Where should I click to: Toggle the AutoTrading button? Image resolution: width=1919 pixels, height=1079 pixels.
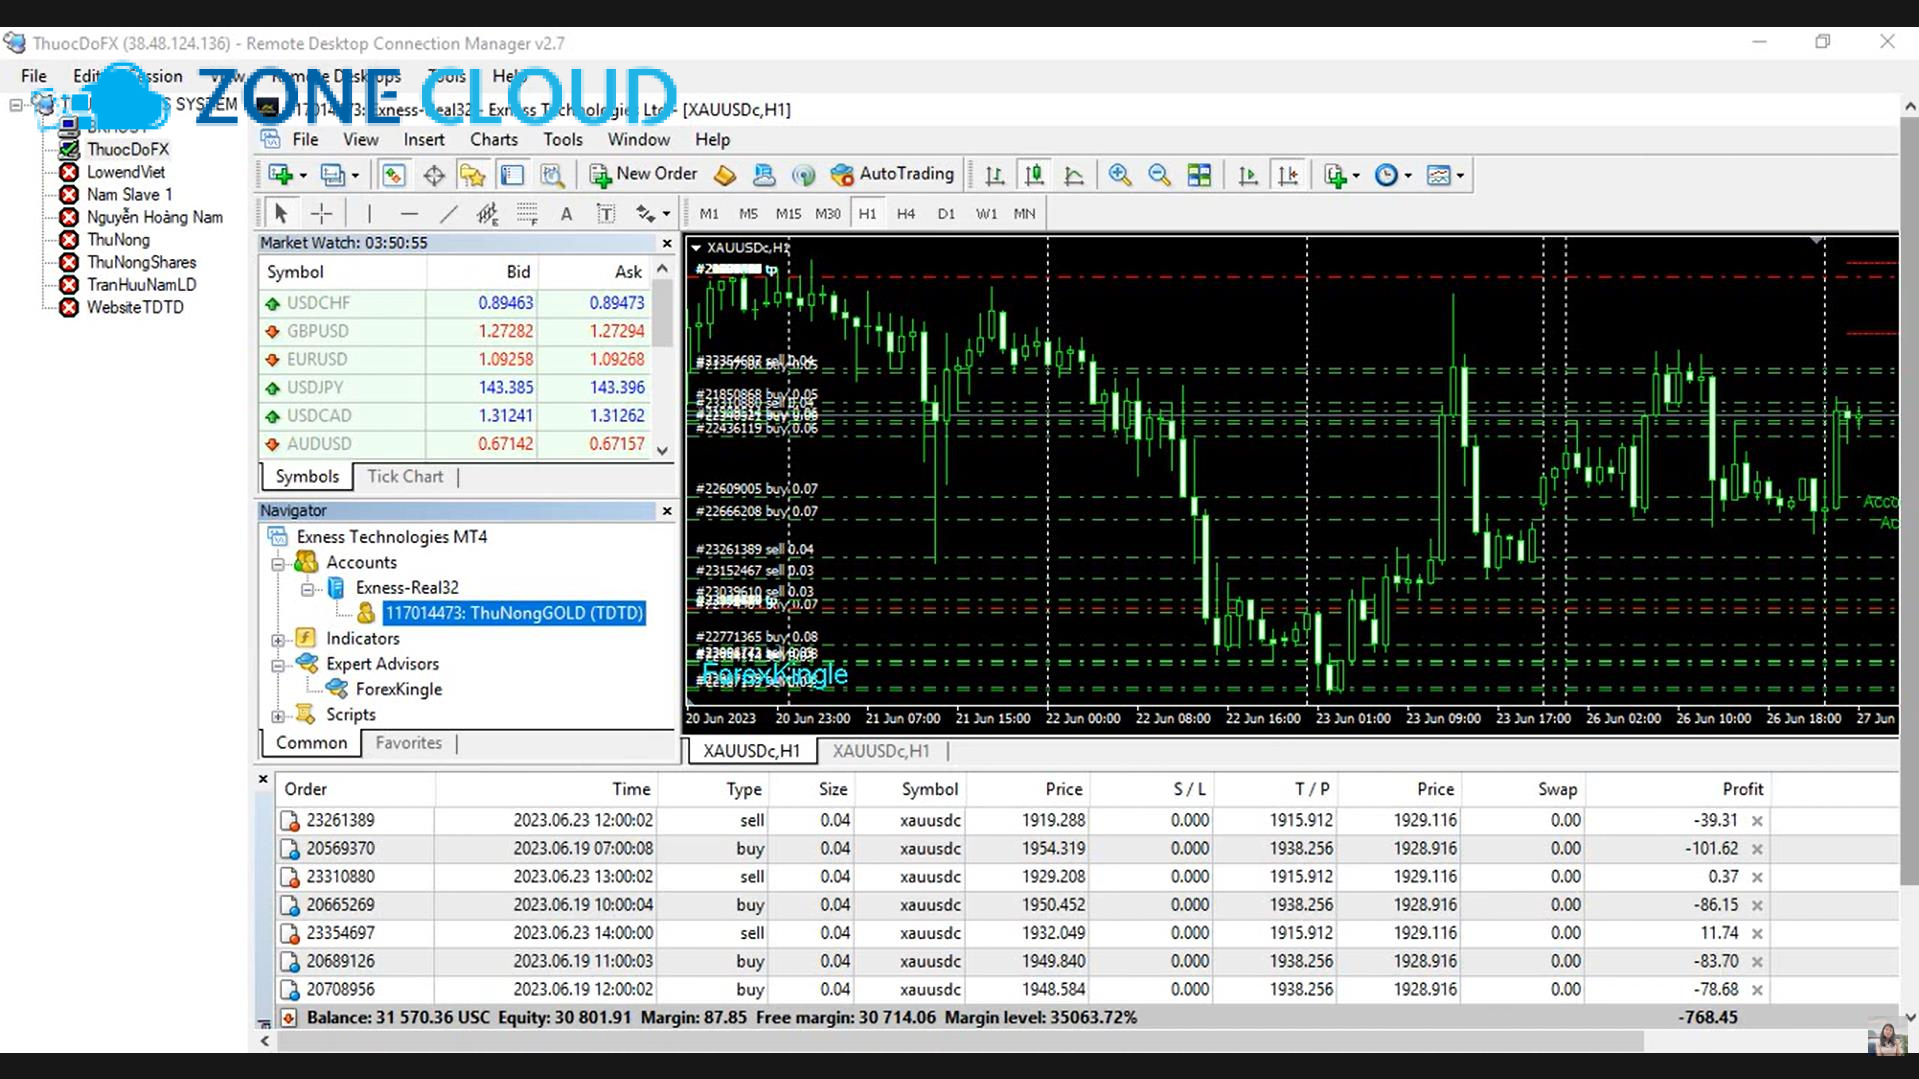(x=892, y=174)
